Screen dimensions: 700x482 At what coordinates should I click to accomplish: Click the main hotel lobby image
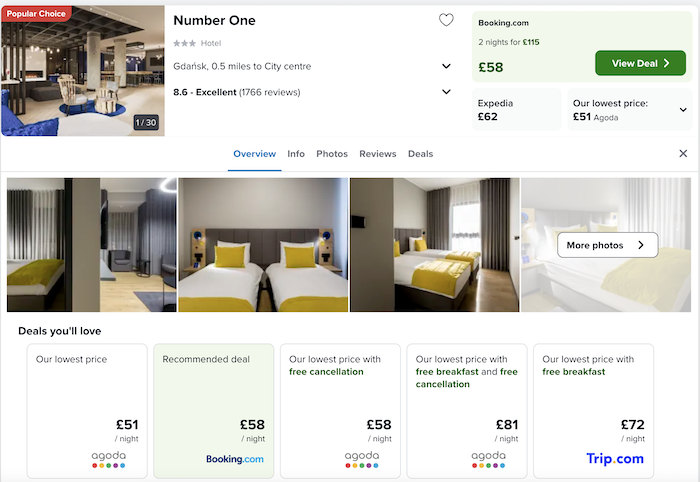click(83, 68)
